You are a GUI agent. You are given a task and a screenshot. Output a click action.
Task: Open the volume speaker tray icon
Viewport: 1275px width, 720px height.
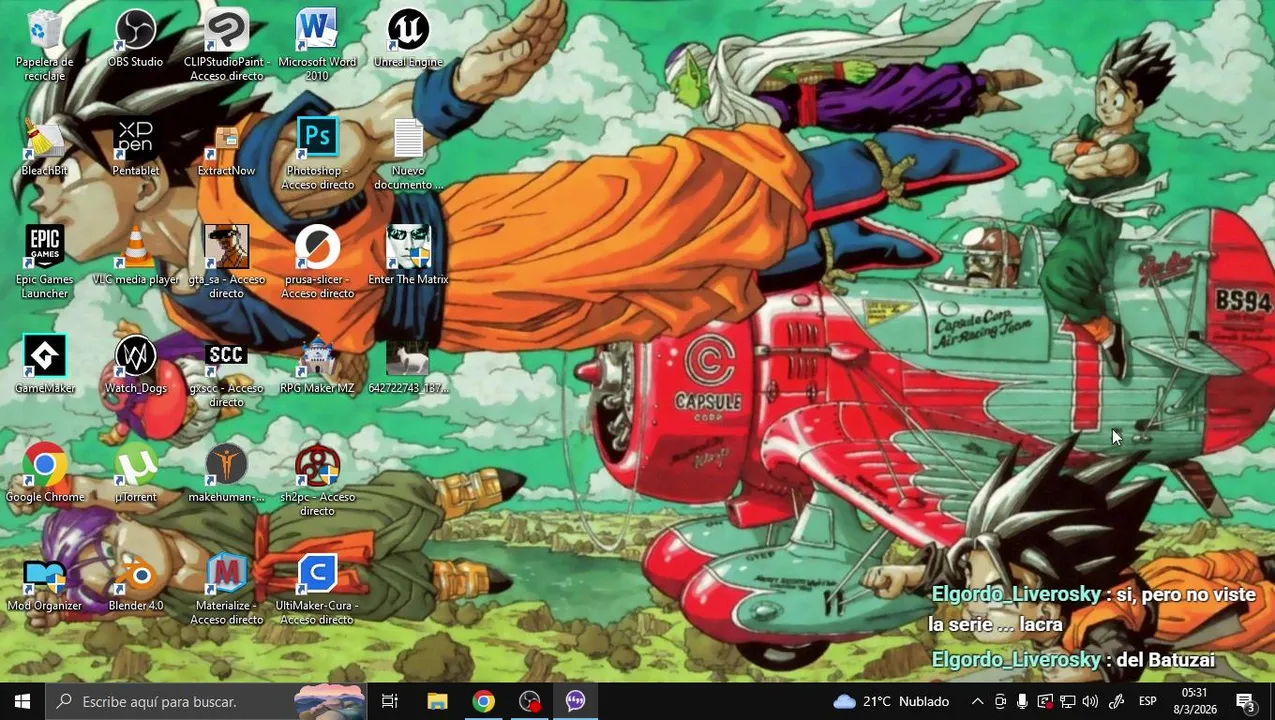pyautogui.click(x=1090, y=701)
